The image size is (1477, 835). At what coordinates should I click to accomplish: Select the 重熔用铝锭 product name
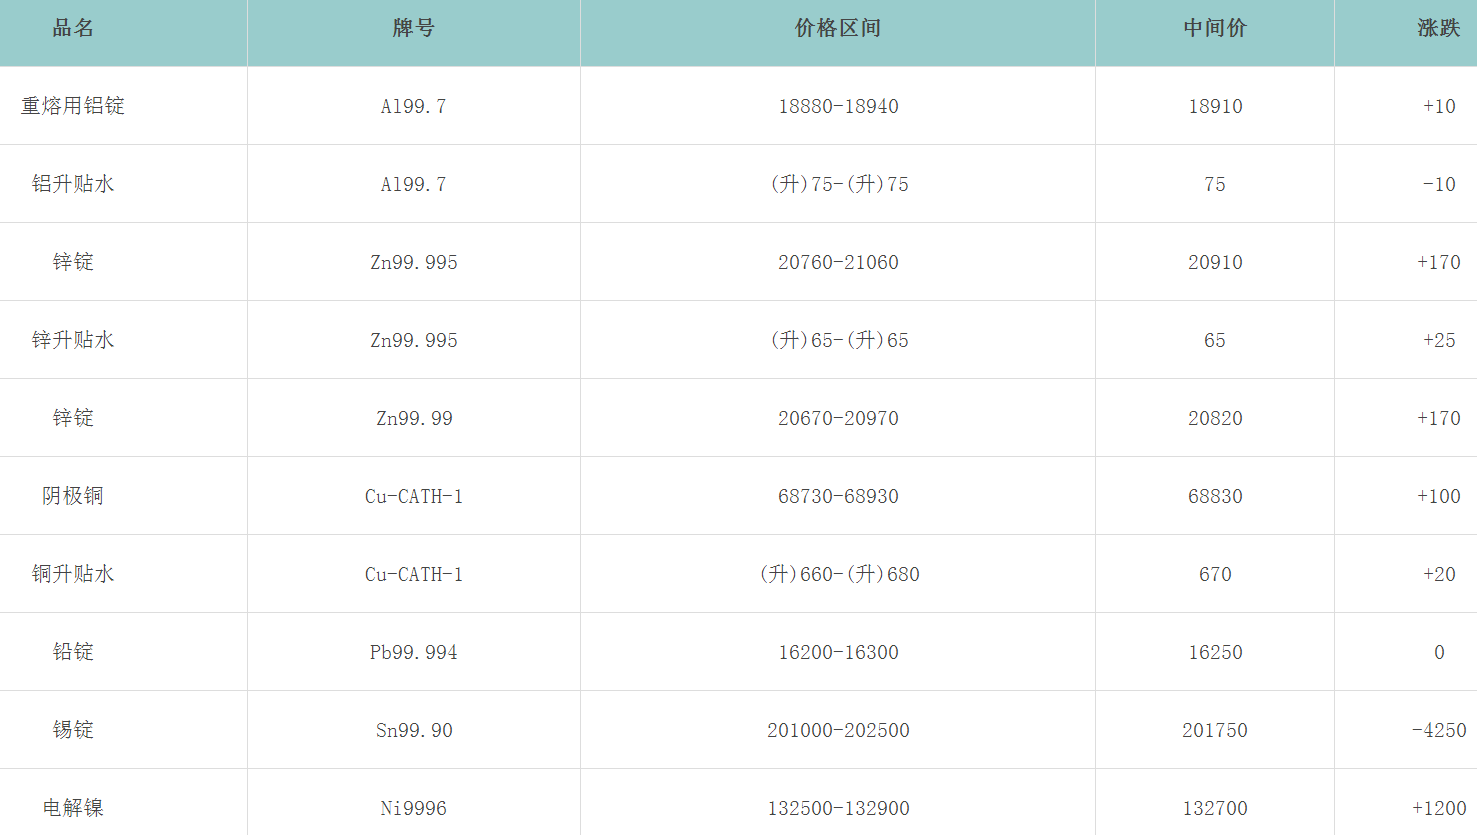[73, 106]
